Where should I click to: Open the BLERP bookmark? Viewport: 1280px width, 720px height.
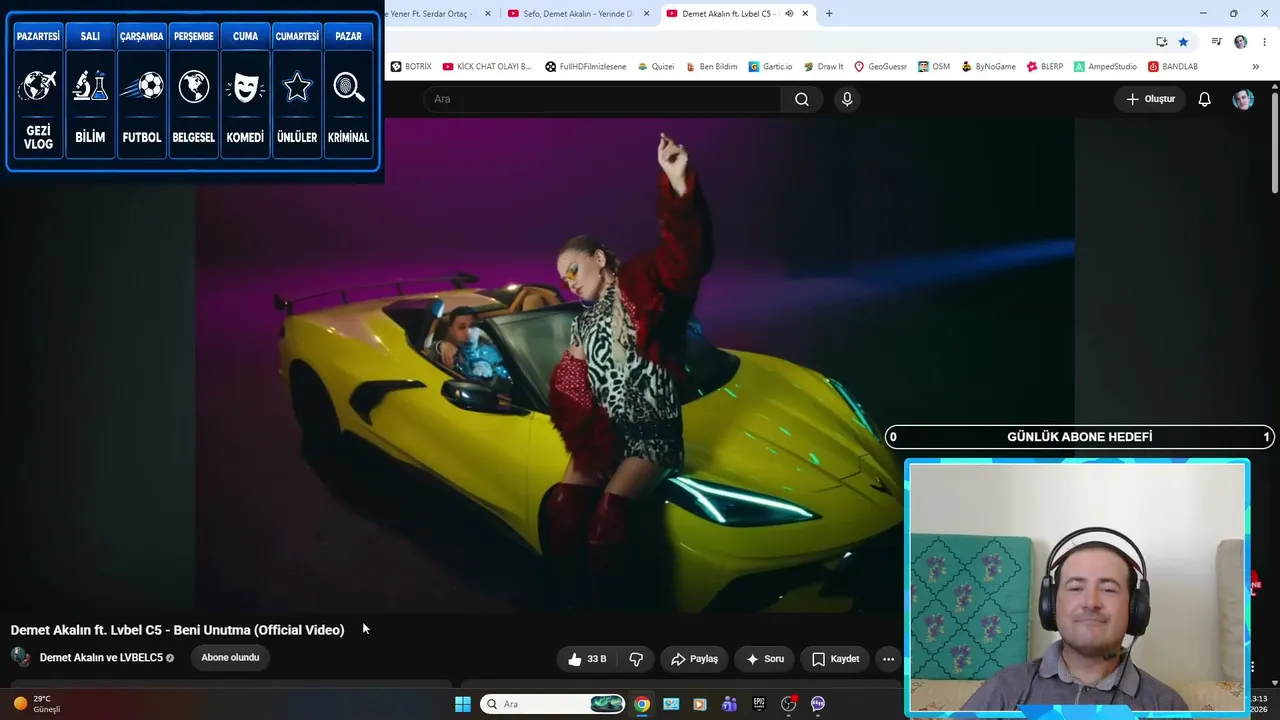coord(1045,66)
